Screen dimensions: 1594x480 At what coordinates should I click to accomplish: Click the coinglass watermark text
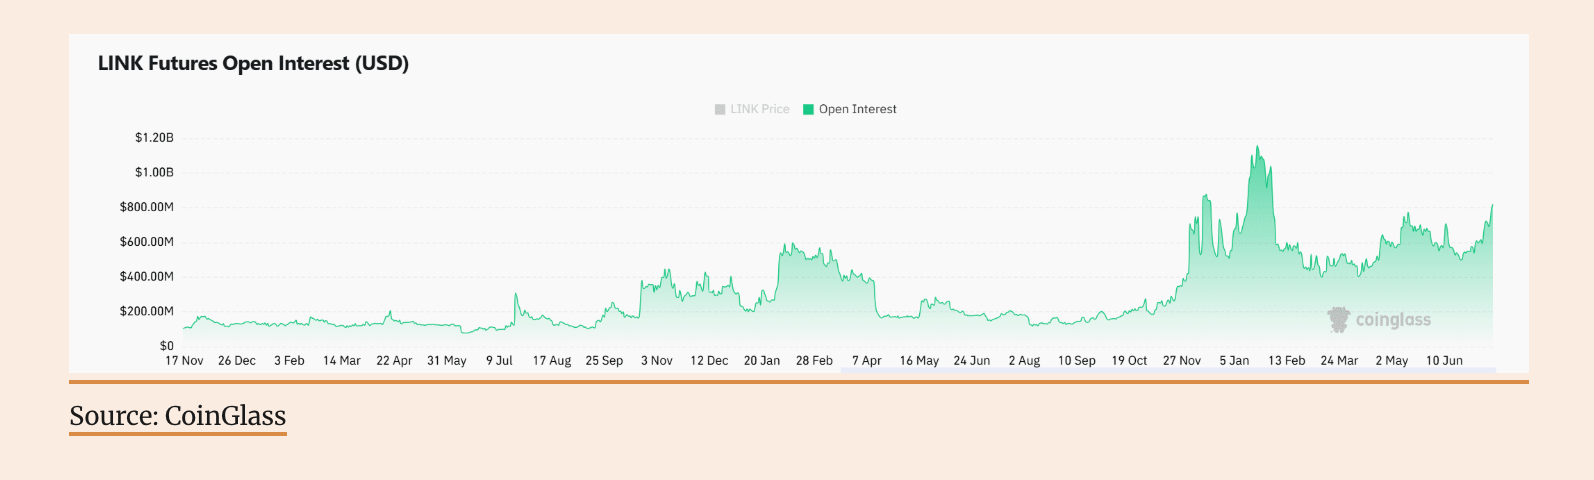(x=1393, y=320)
